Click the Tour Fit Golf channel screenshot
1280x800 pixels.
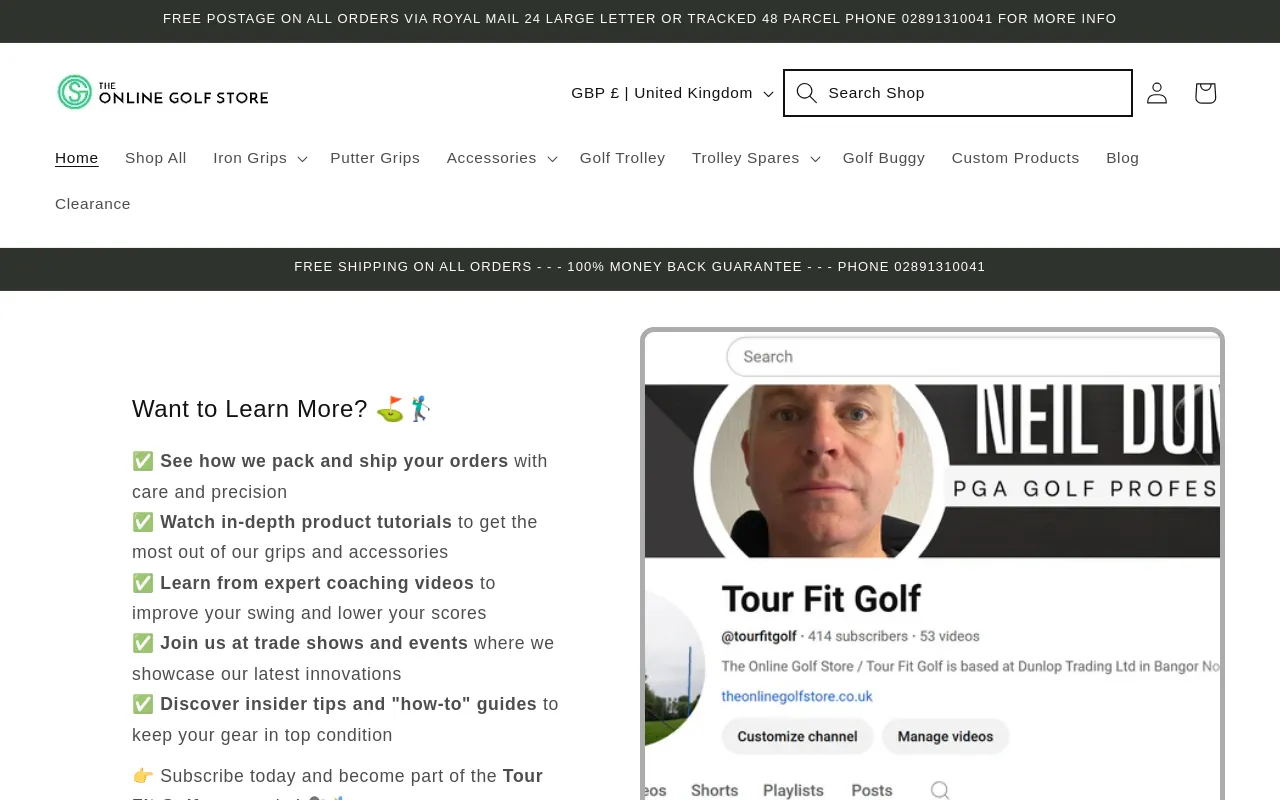[x=932, y=565]
